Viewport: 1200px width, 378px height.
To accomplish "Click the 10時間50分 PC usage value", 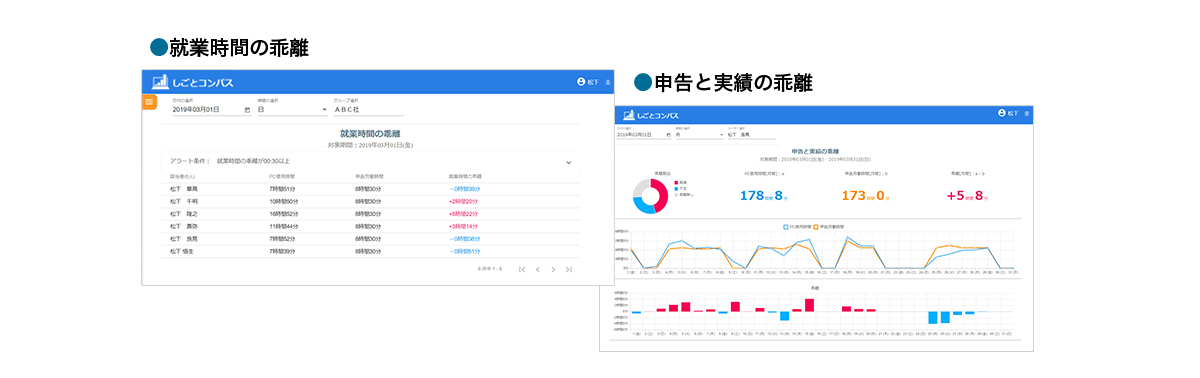I will pyautogui.click(x=285, y=201).
